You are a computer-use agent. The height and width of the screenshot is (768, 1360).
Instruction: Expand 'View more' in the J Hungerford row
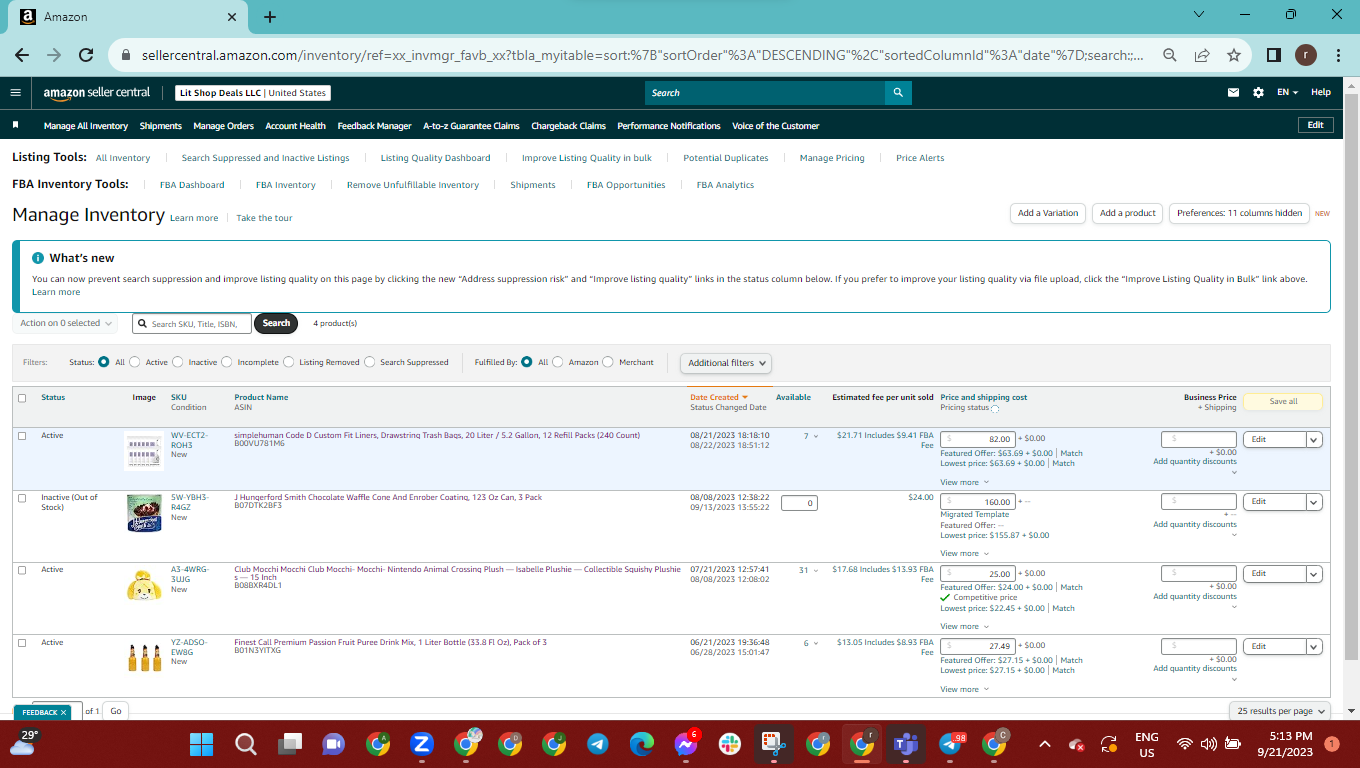click(x=964, y=553)
